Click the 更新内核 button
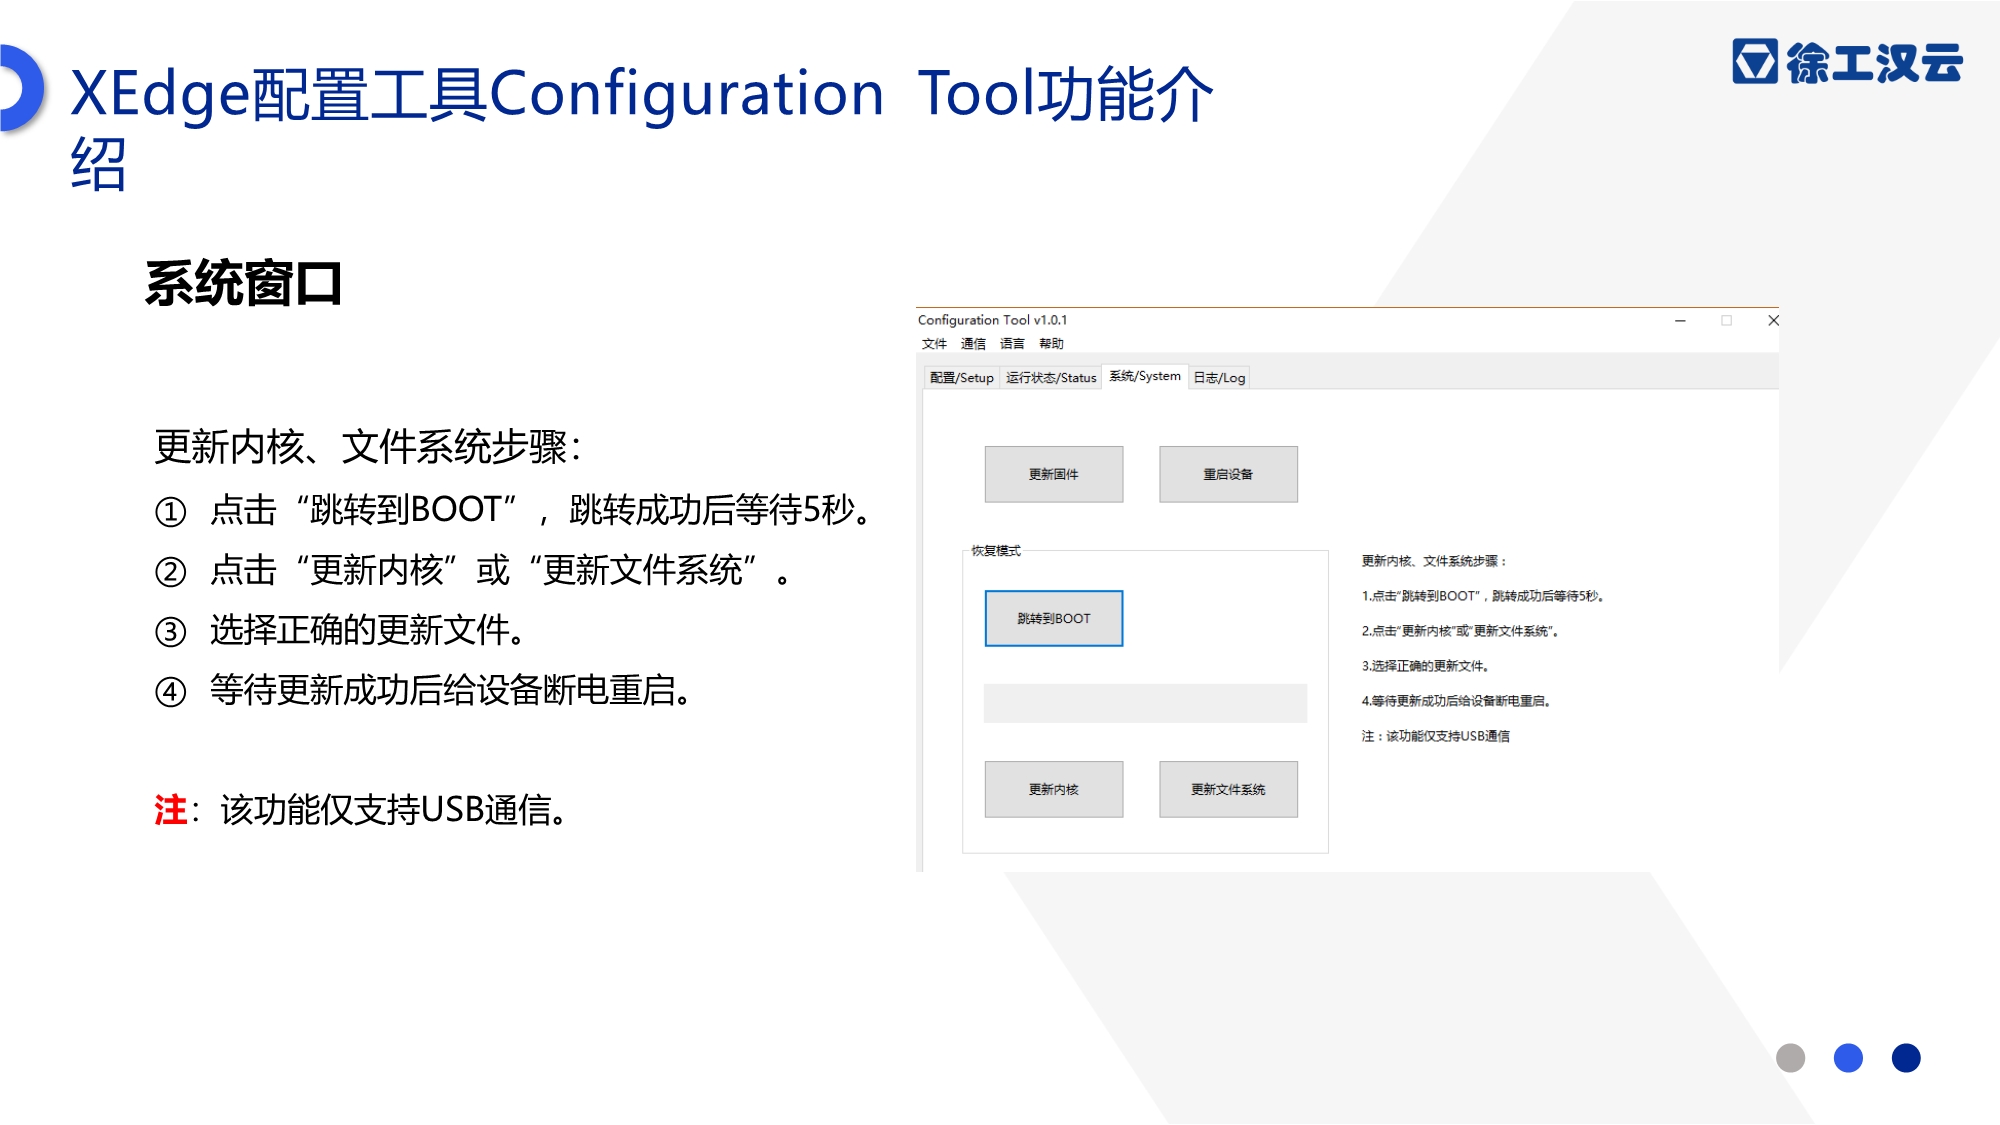The height and width of the screenshot is (1125, 2000). (x=1054, y=789)
